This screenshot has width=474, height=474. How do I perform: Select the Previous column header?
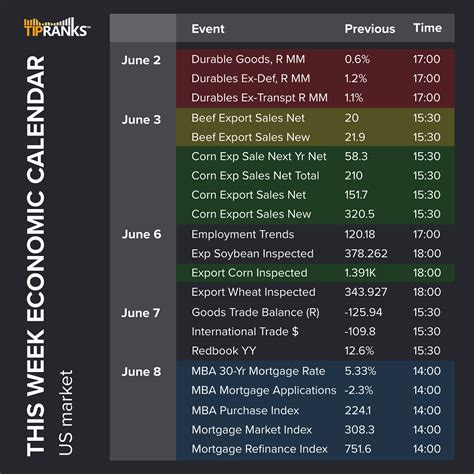(370, 29)
